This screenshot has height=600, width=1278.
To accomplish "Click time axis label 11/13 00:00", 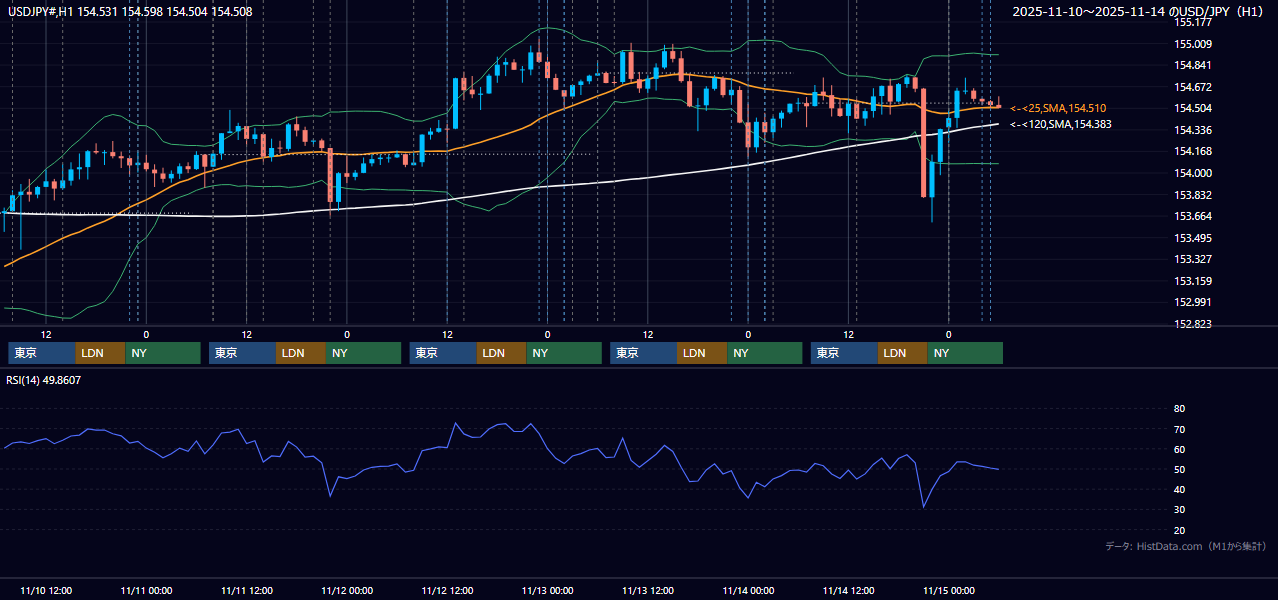I will pyautogui.click(x=548, y=590).
